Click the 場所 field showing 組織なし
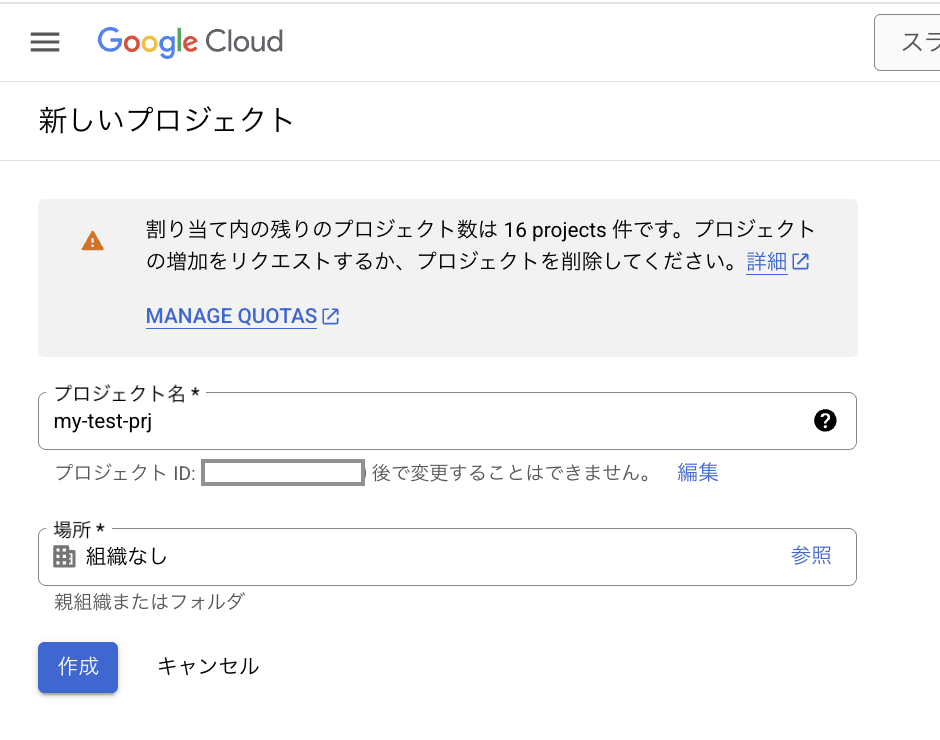 pyautogui.click(x=420, y=556)
